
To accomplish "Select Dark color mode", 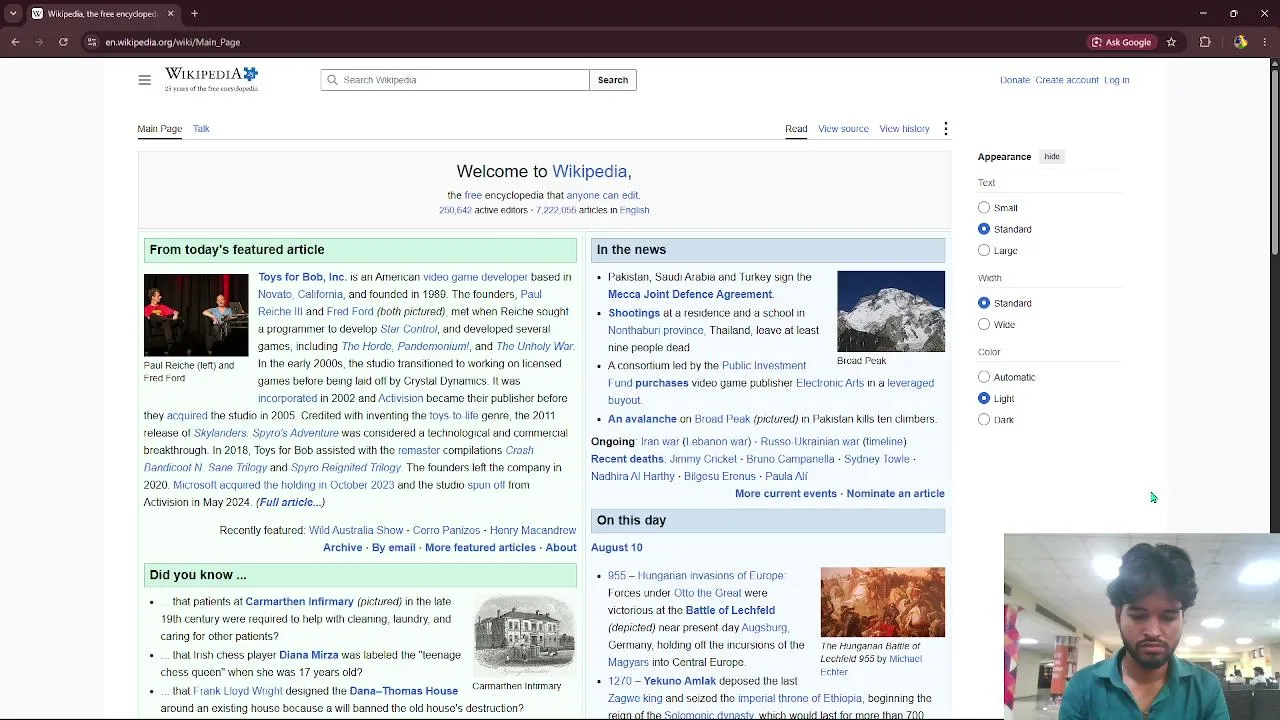I will pos(984,420).
